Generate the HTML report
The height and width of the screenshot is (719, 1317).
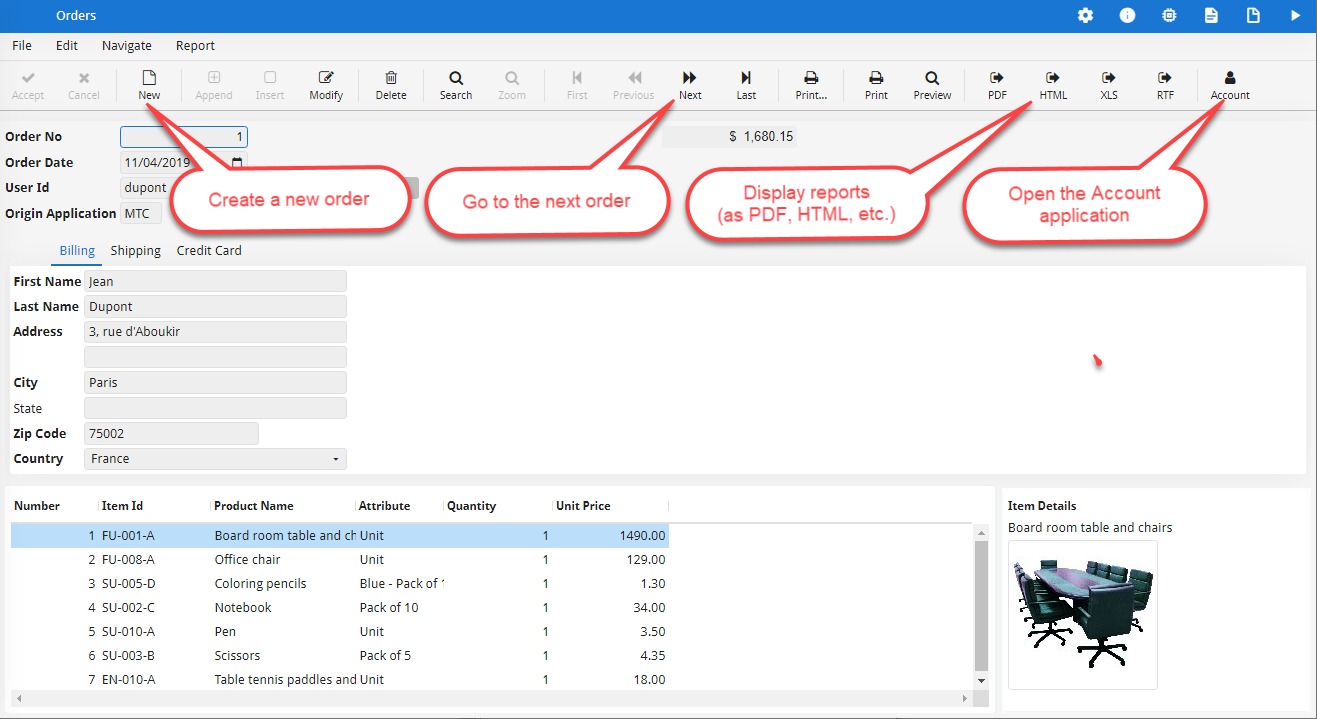pyautogui.click(x=1052, y=85)
